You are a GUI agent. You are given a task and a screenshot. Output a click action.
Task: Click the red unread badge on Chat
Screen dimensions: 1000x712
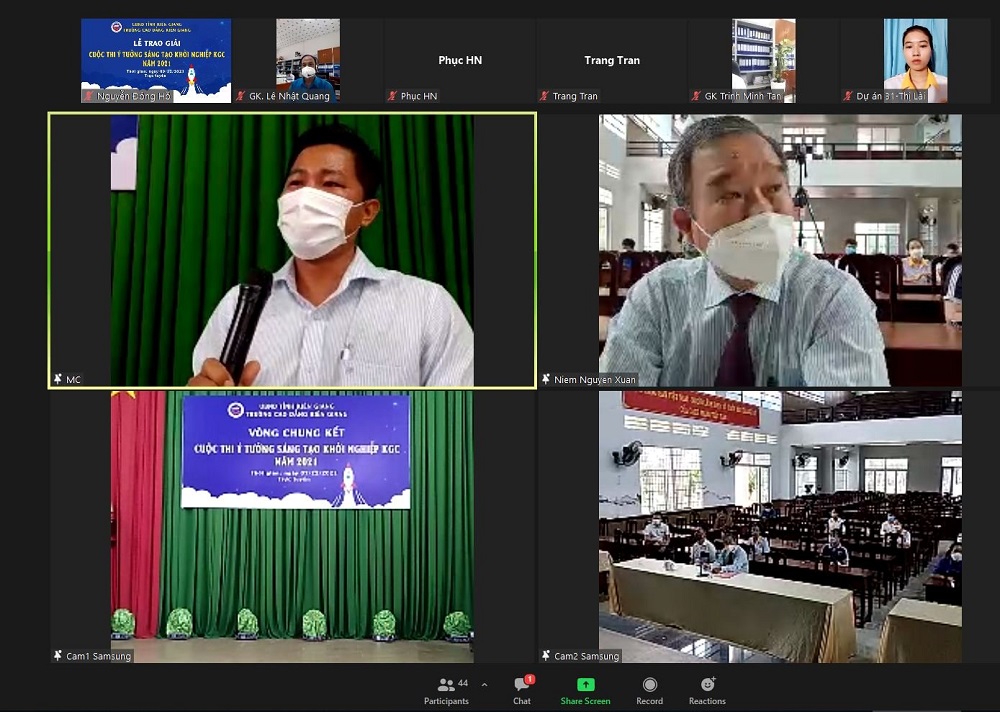(x=530, y=679)
